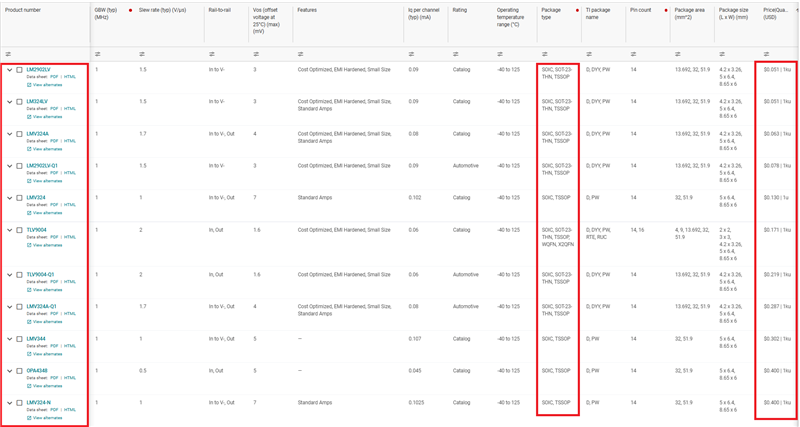The image size is (800, 427).
Task: Click View alternates icon for TLV9004
Action: coord(29,245)
